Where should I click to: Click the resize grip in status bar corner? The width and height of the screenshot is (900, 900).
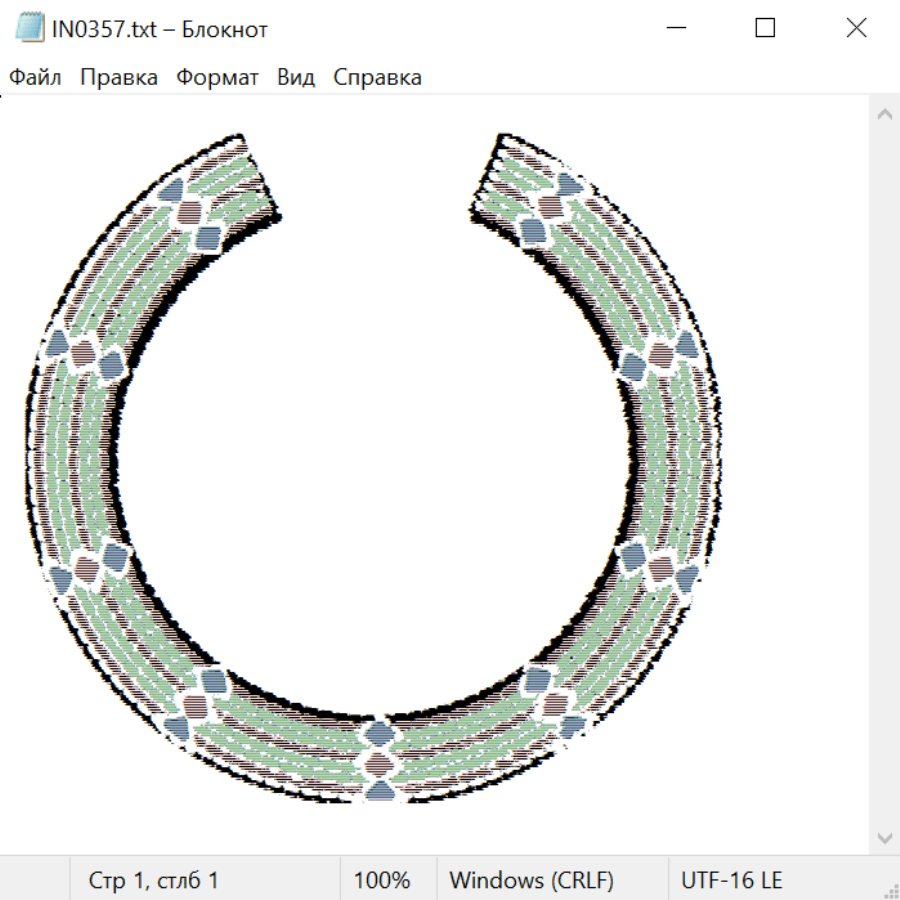point(890,890)
